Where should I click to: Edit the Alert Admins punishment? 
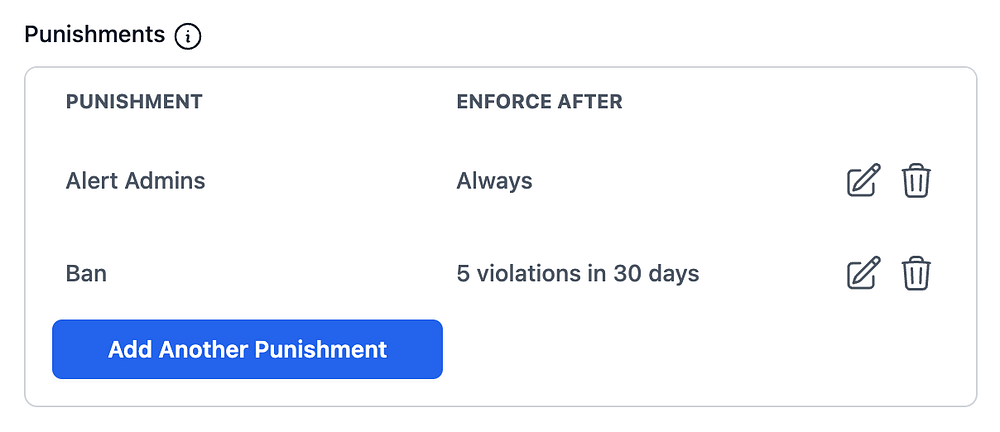[863, 181]
